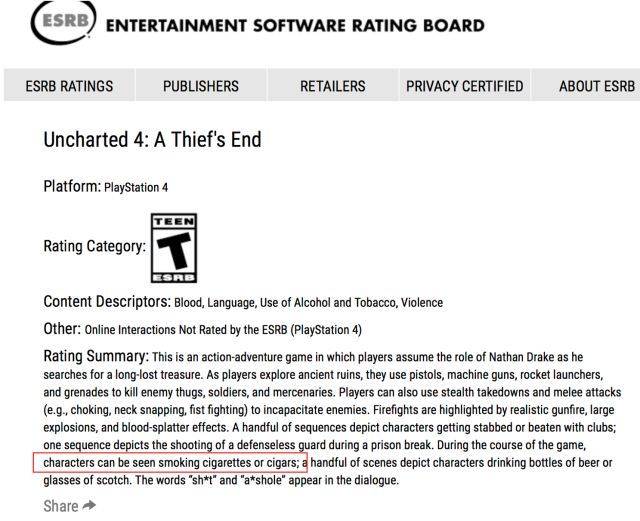Click the Rating Summary label
The height and width of the screenshot is (521, 640).
click(95, 356)
